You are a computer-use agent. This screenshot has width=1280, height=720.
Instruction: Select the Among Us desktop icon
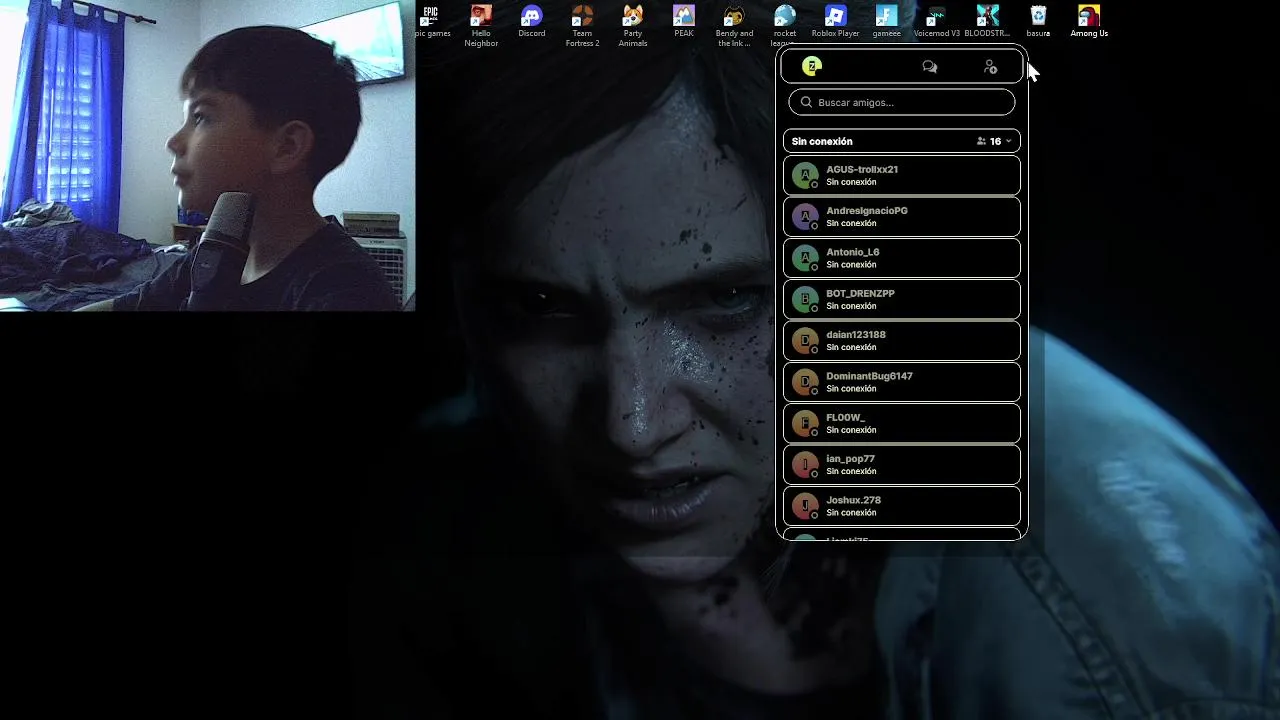(1089, 23)
